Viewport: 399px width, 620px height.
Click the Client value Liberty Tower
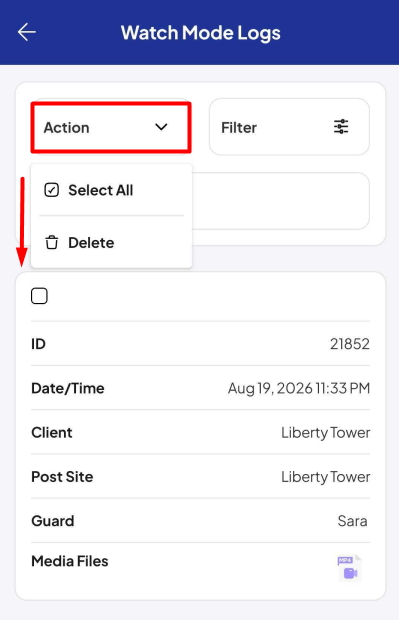pyautogui.click(x=325, y=433)
